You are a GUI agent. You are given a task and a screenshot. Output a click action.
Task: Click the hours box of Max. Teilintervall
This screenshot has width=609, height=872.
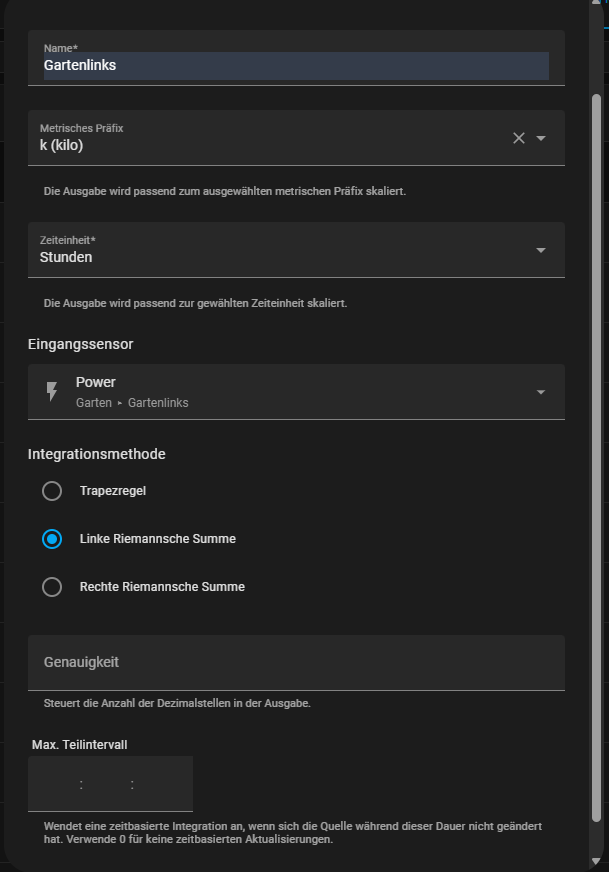coord(56,785)
